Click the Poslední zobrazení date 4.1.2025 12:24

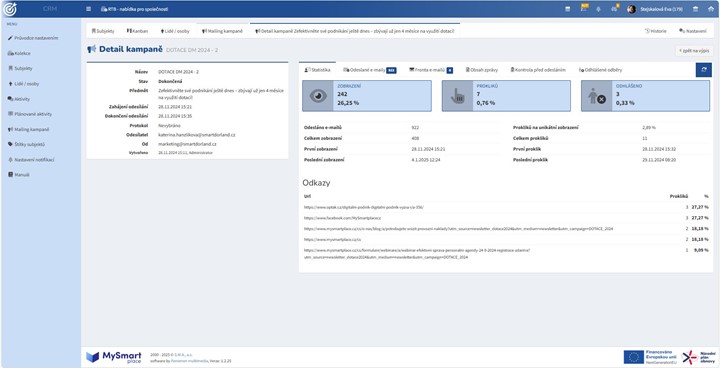point(426,159)
